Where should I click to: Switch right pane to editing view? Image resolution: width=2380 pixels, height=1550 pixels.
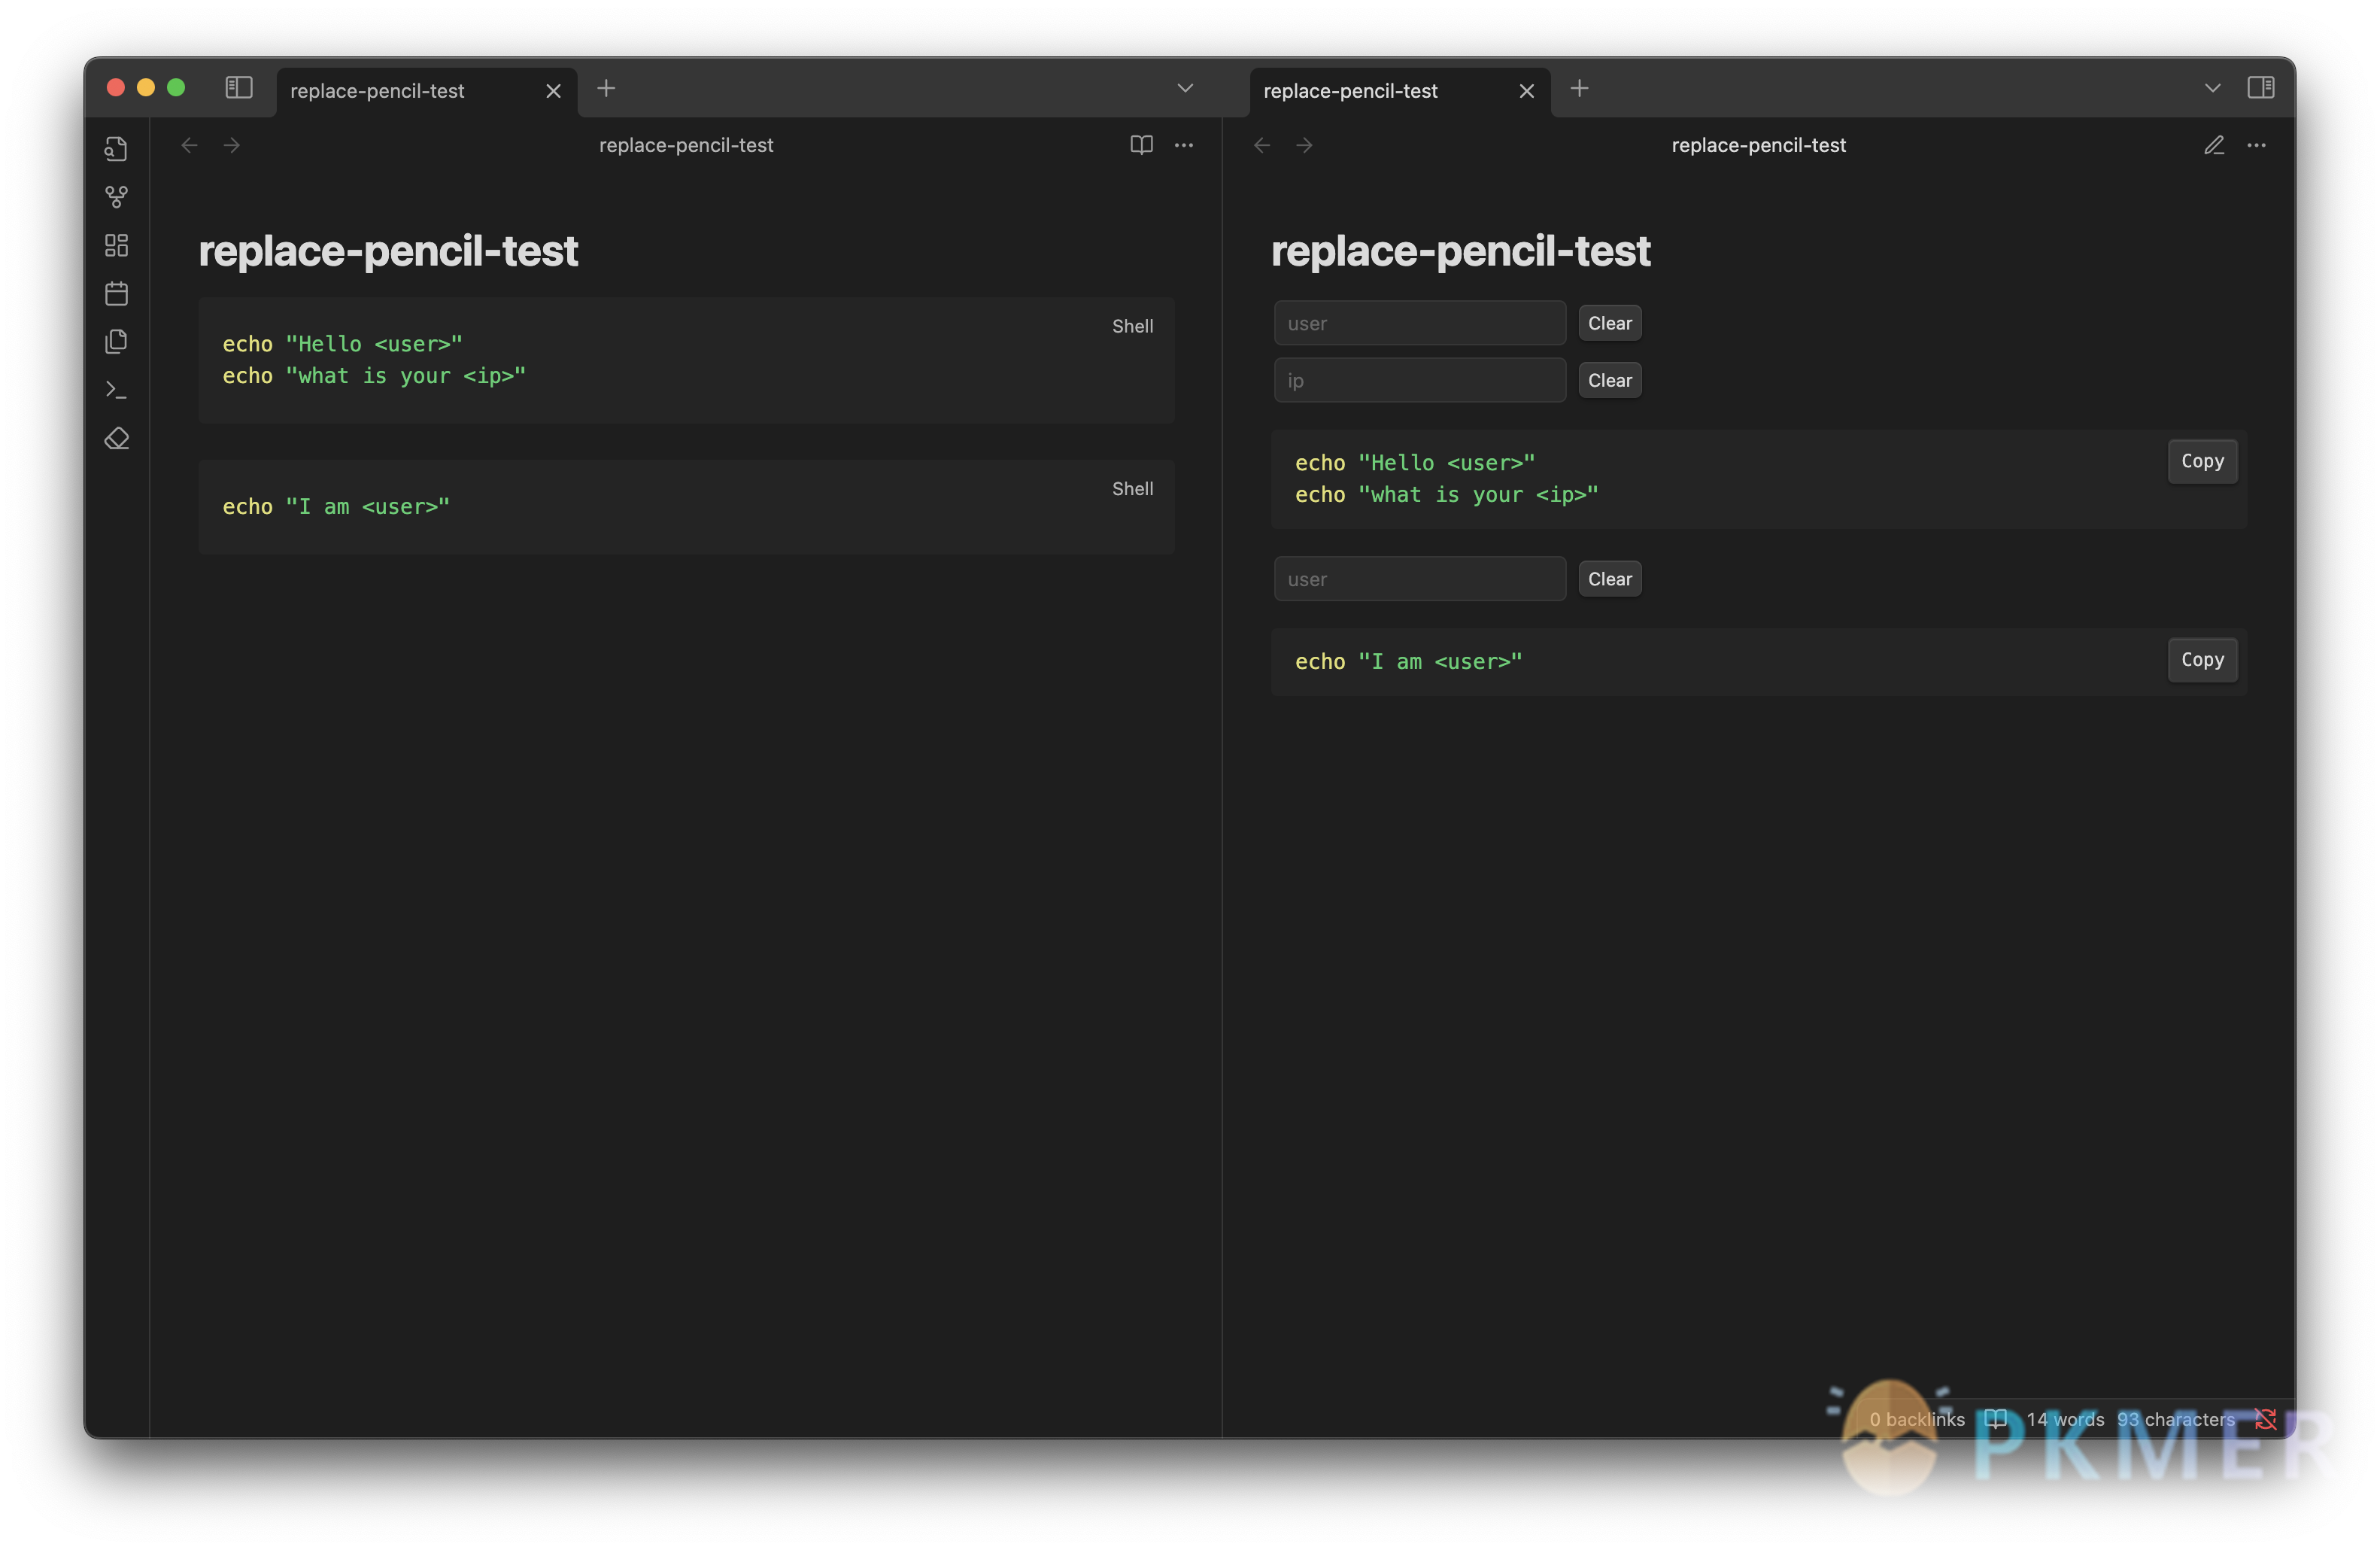2214,145
